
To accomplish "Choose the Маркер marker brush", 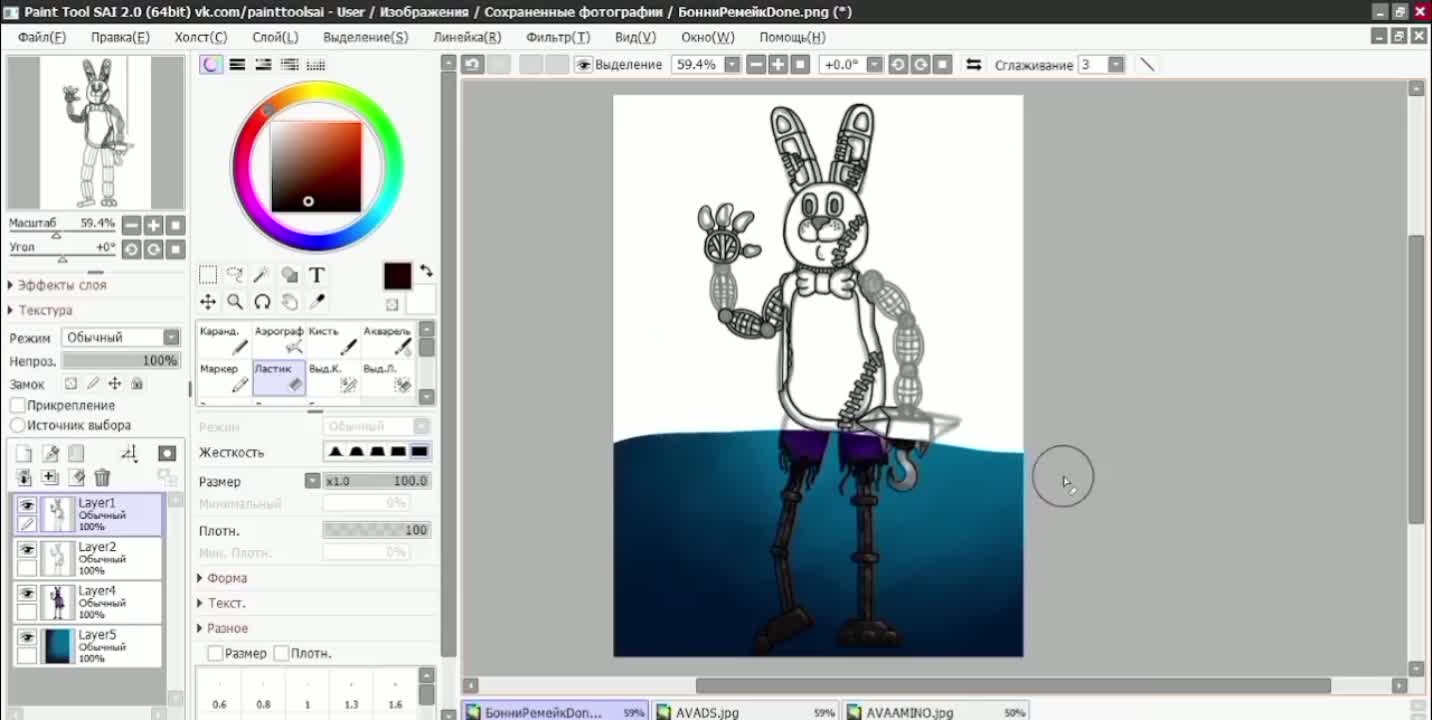I will pos(224,378).
